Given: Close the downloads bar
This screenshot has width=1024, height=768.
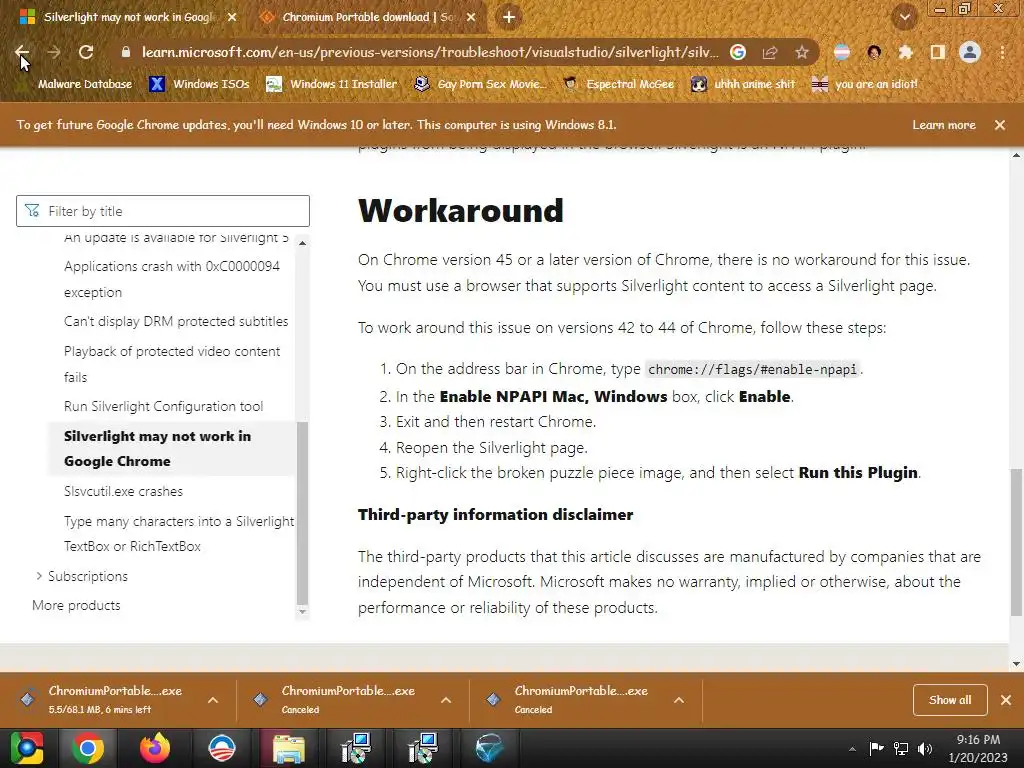Looking at the screenshot, I should pyautogui.click(x=1006, y=700).
